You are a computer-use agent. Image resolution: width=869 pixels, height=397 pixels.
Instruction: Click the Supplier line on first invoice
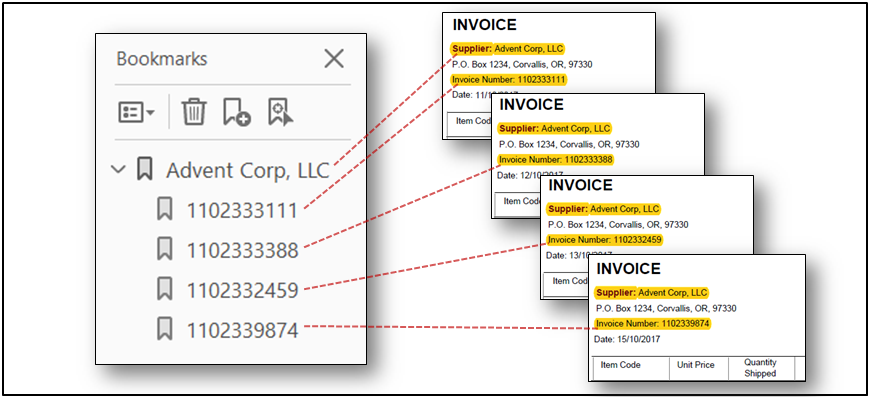pyautogui.click(x=508, y=49)
